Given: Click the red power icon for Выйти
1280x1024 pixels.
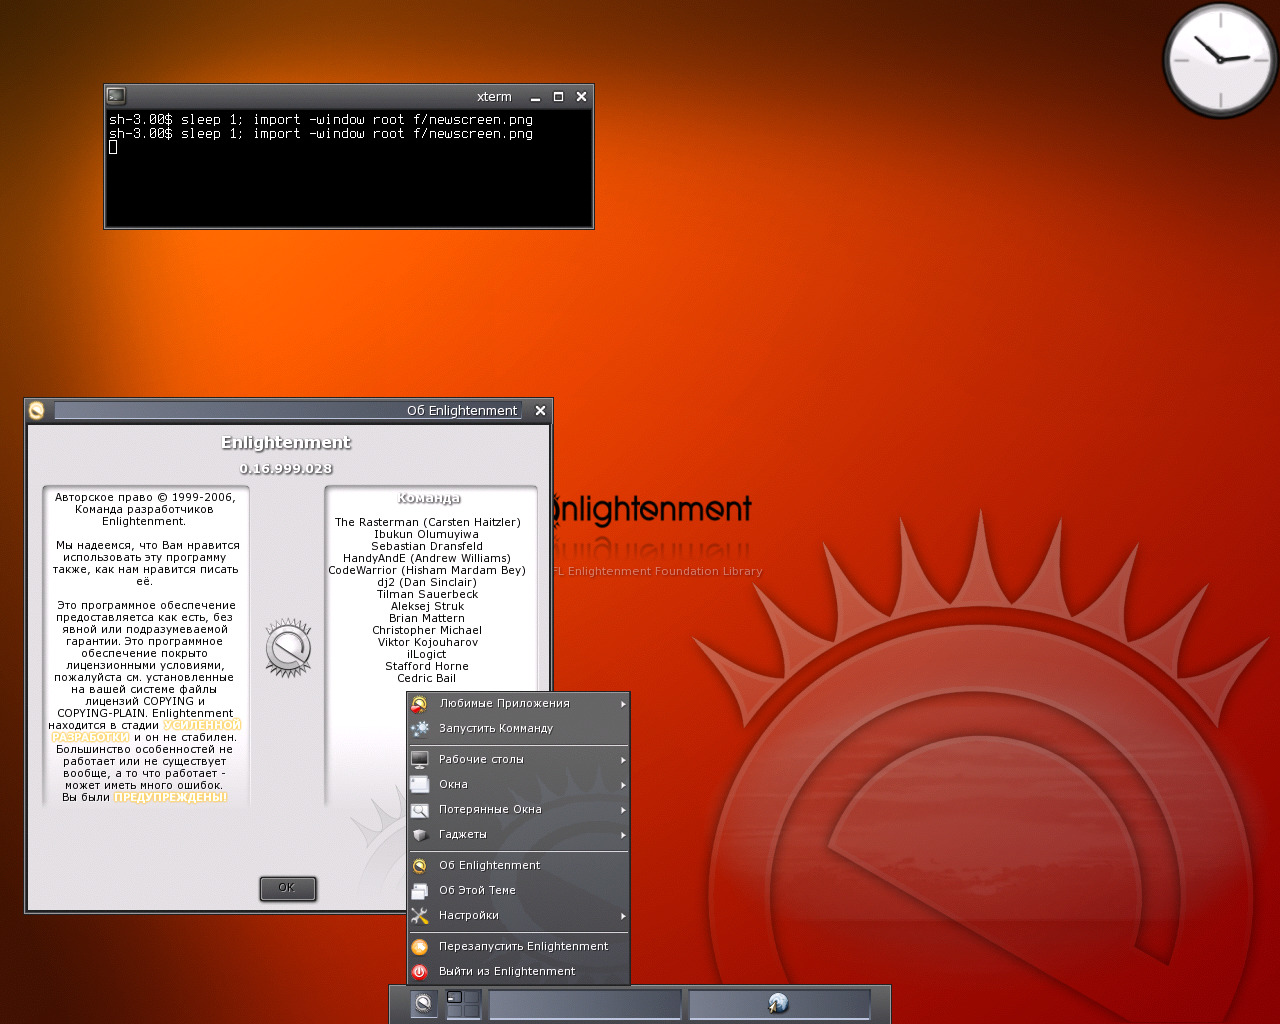Looking at the screenshot, I should click(x=420, y=971).
